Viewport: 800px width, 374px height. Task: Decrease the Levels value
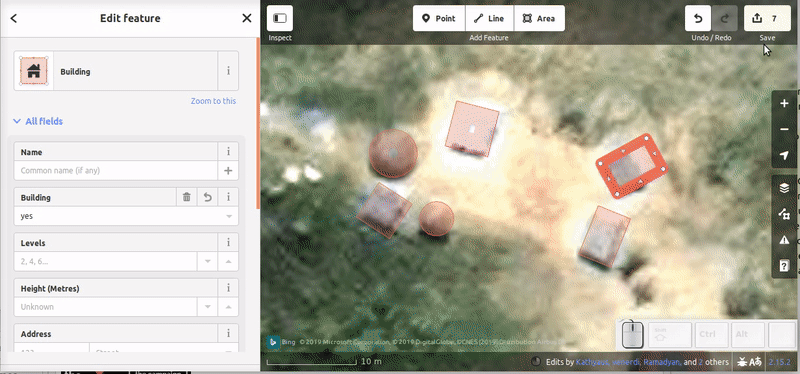tap(208, 261)
